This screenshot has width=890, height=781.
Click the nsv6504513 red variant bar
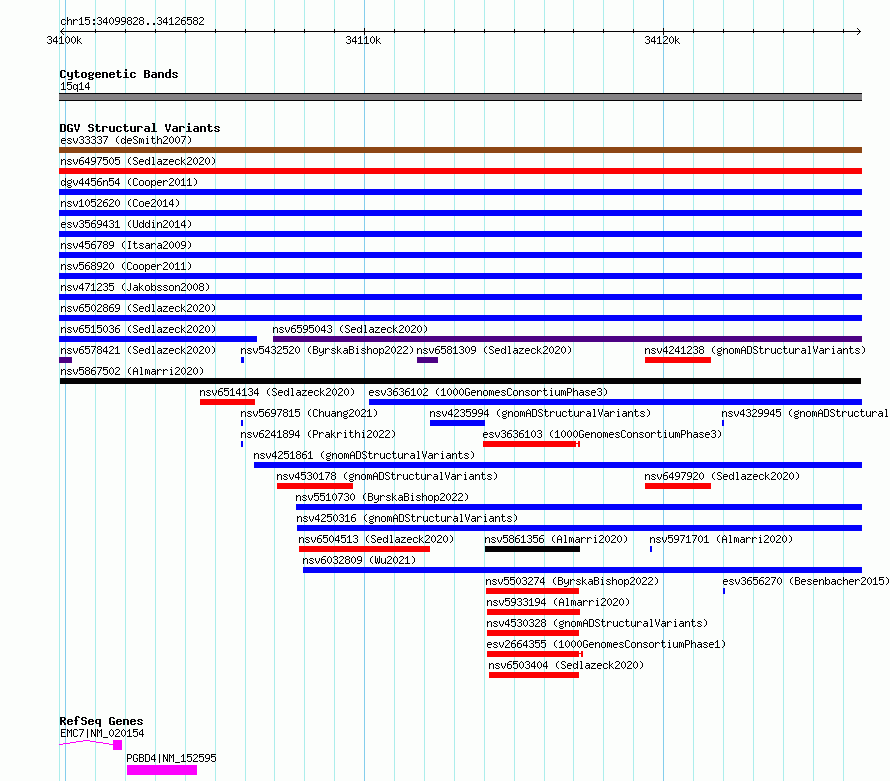point(364,549)
